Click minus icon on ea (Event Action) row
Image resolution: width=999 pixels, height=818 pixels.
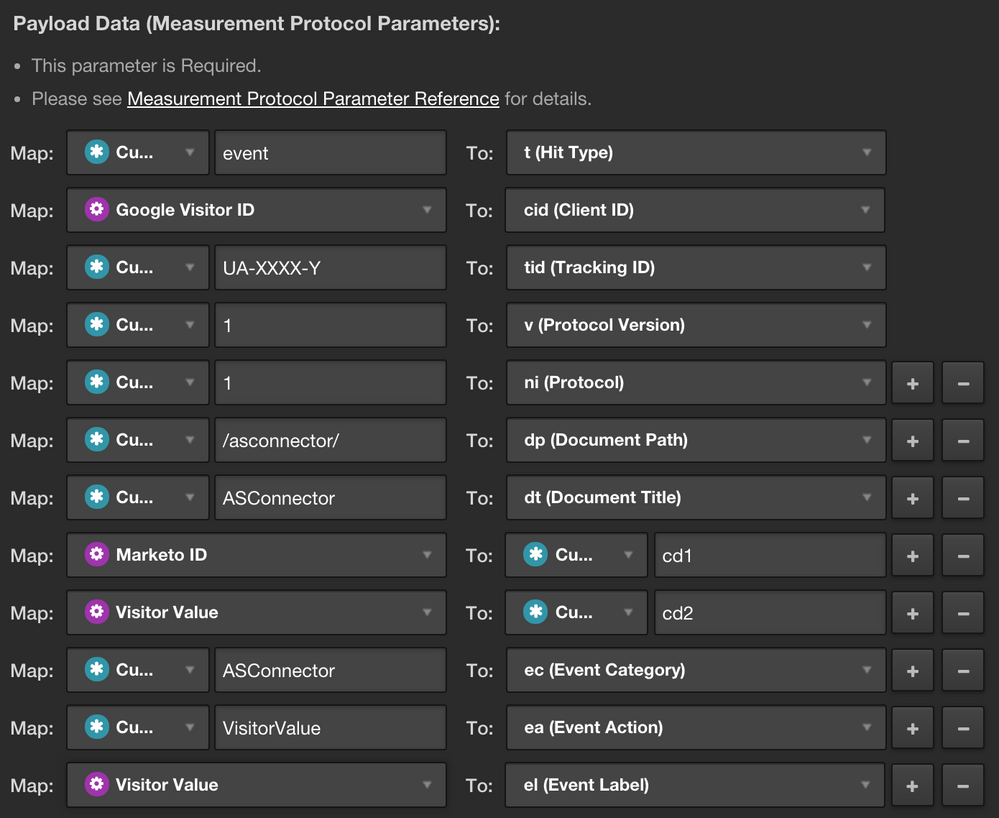pyautogui.click(x=962, y=728)
